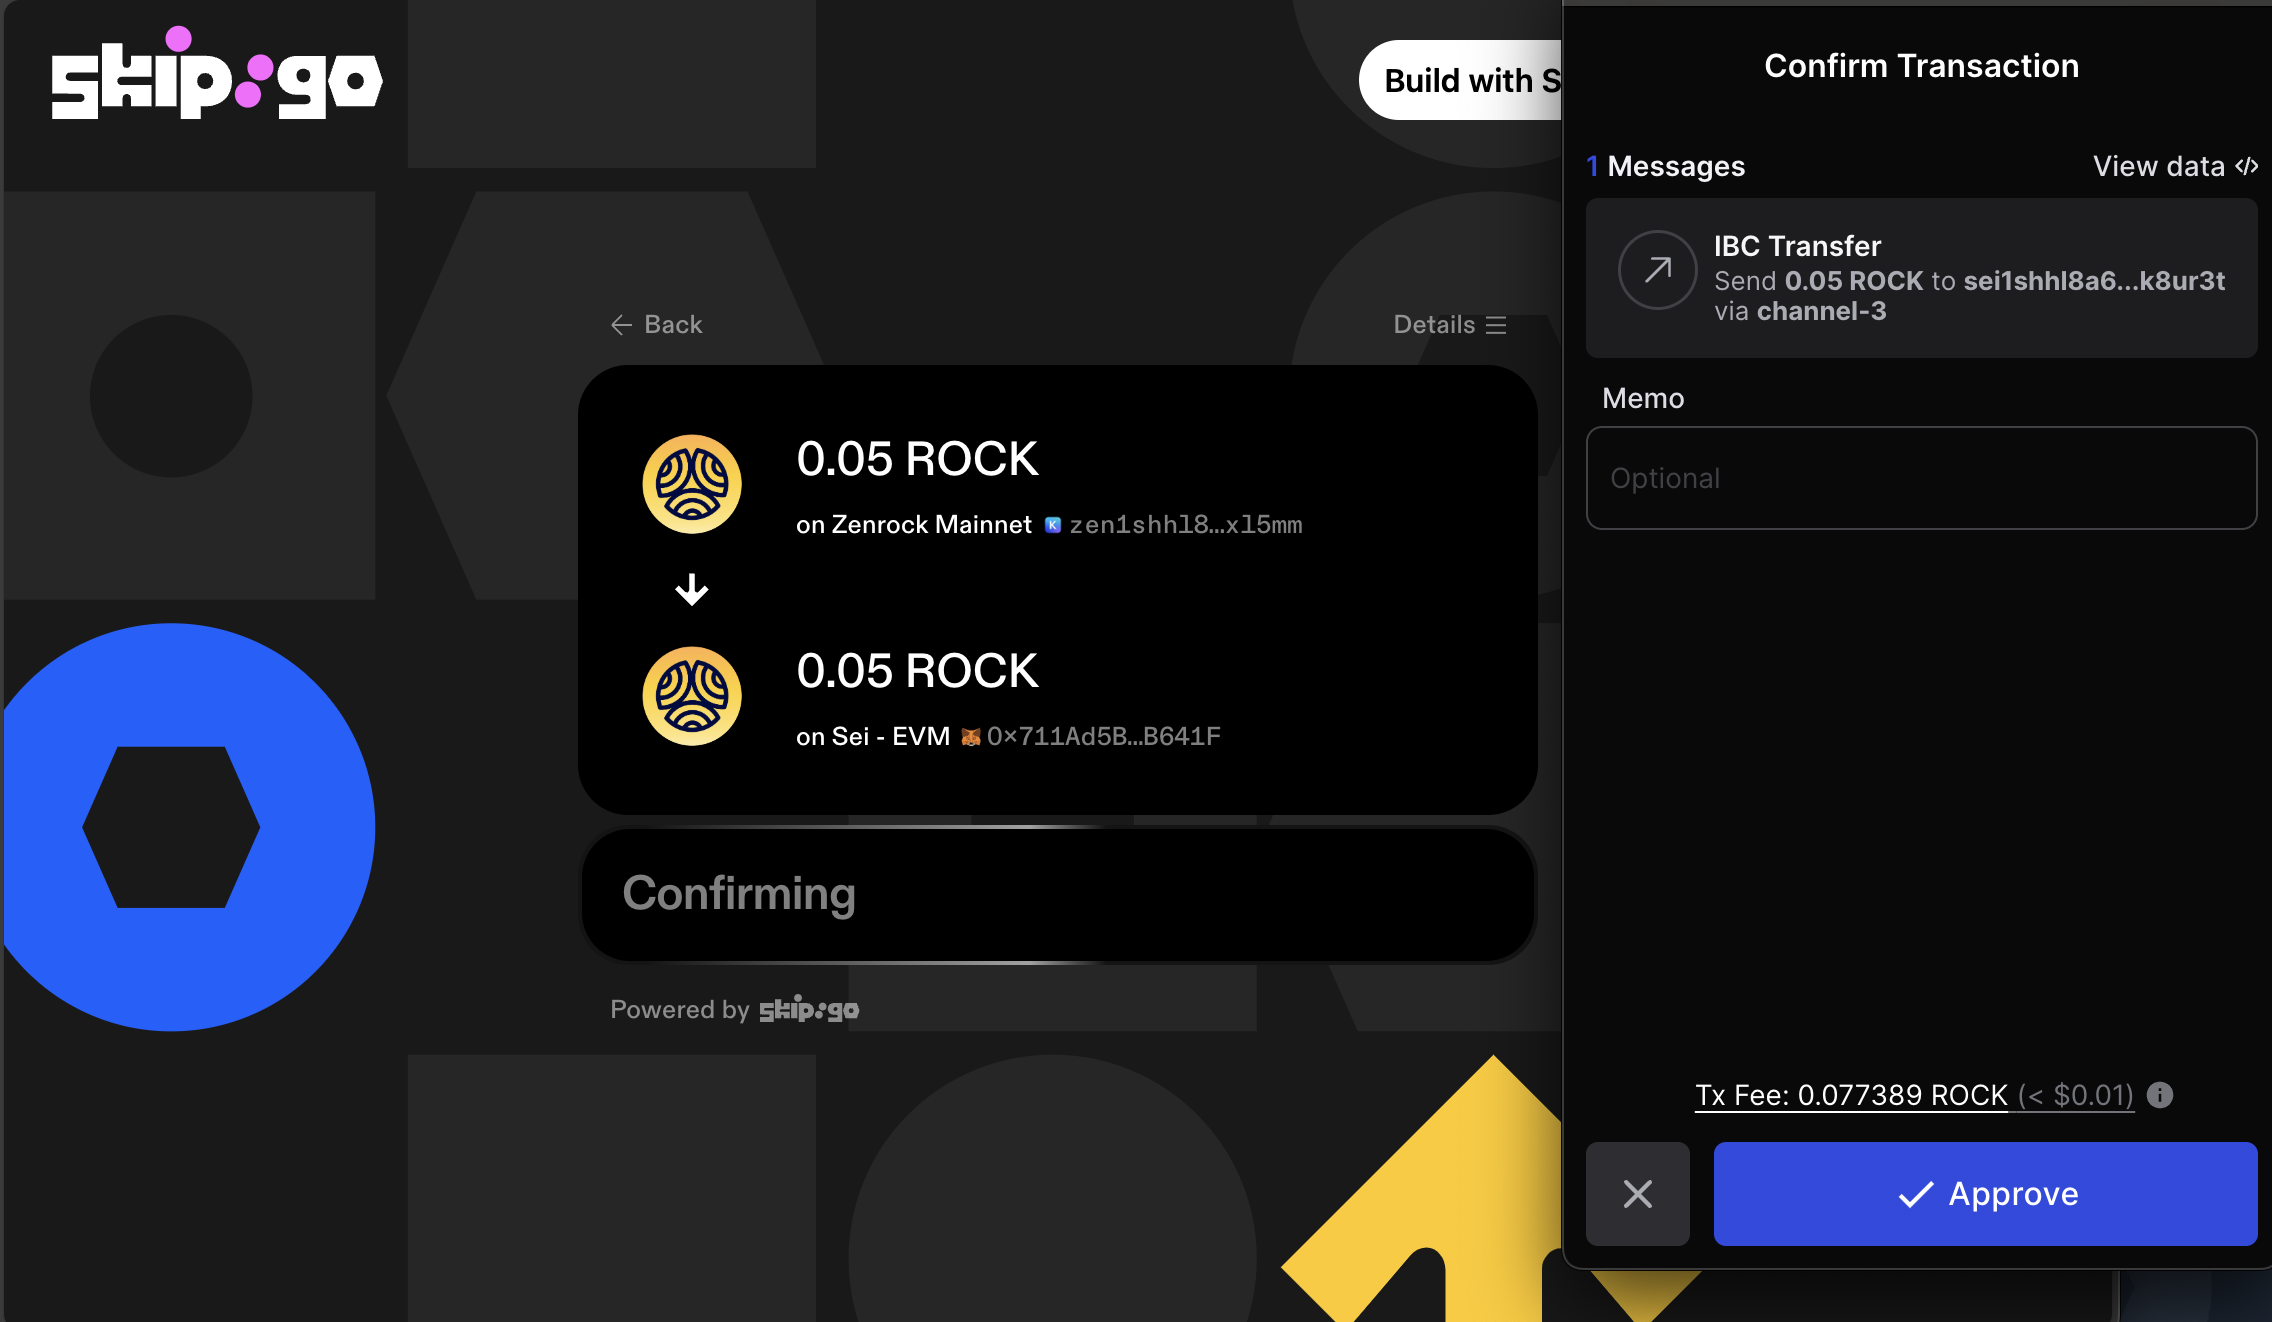Click the Optional memo input field

1923,478
